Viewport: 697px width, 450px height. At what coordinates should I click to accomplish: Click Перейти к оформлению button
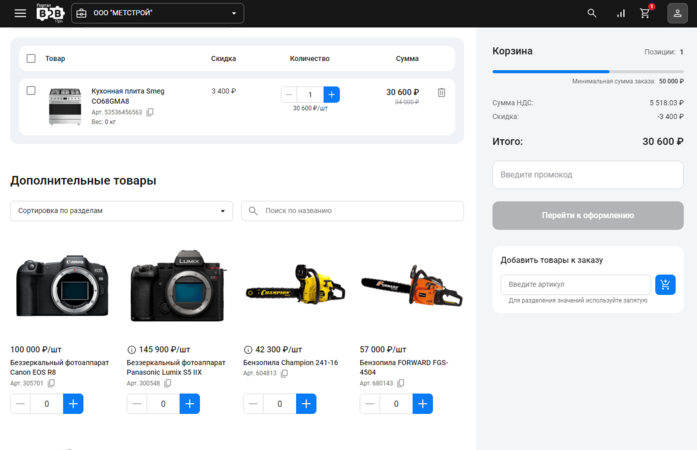[x=588, y=215]
